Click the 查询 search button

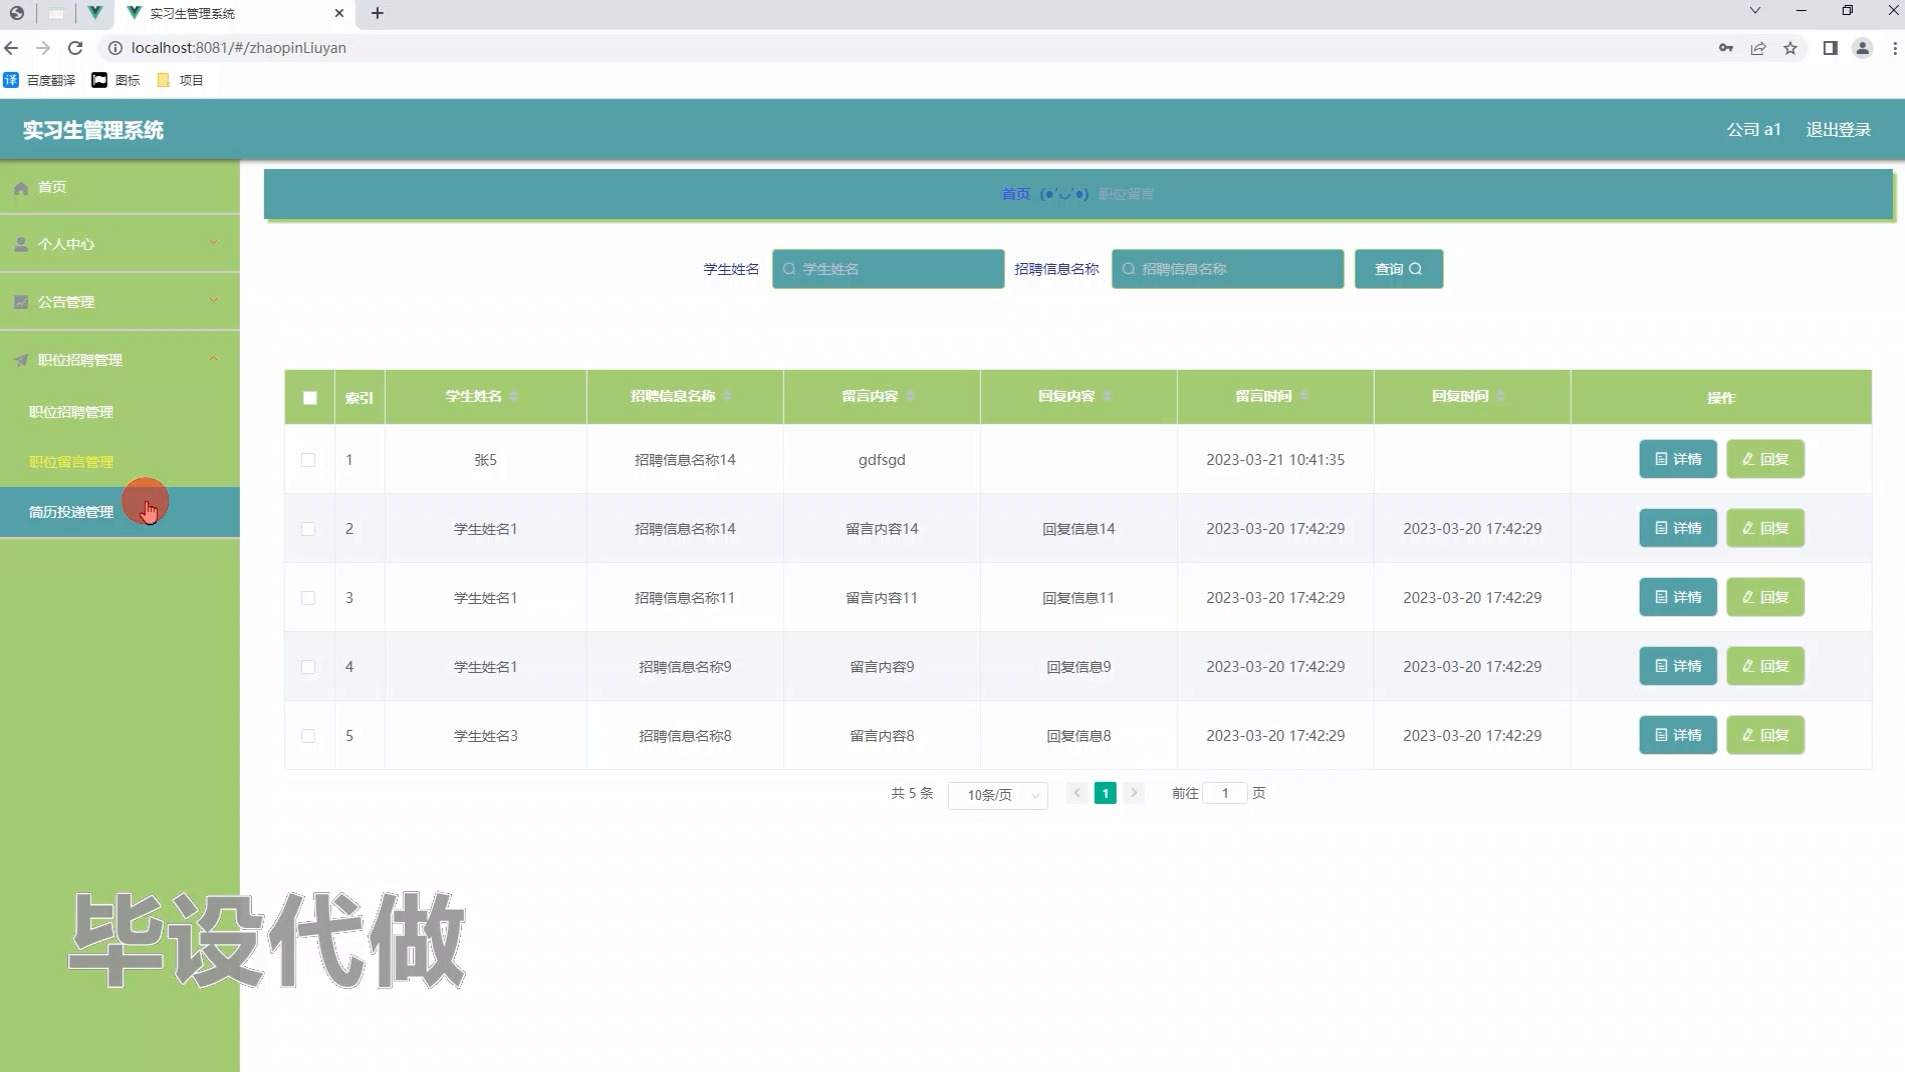point(1398,269)
